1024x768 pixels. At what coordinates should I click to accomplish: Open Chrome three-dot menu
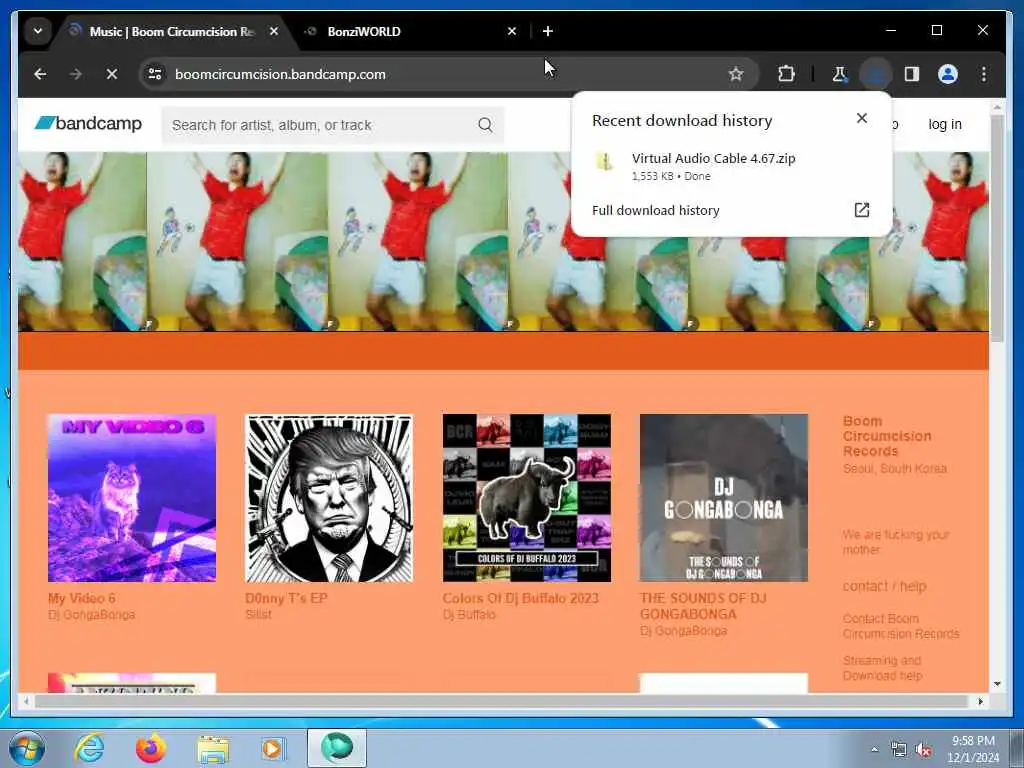tap(984, 74)
